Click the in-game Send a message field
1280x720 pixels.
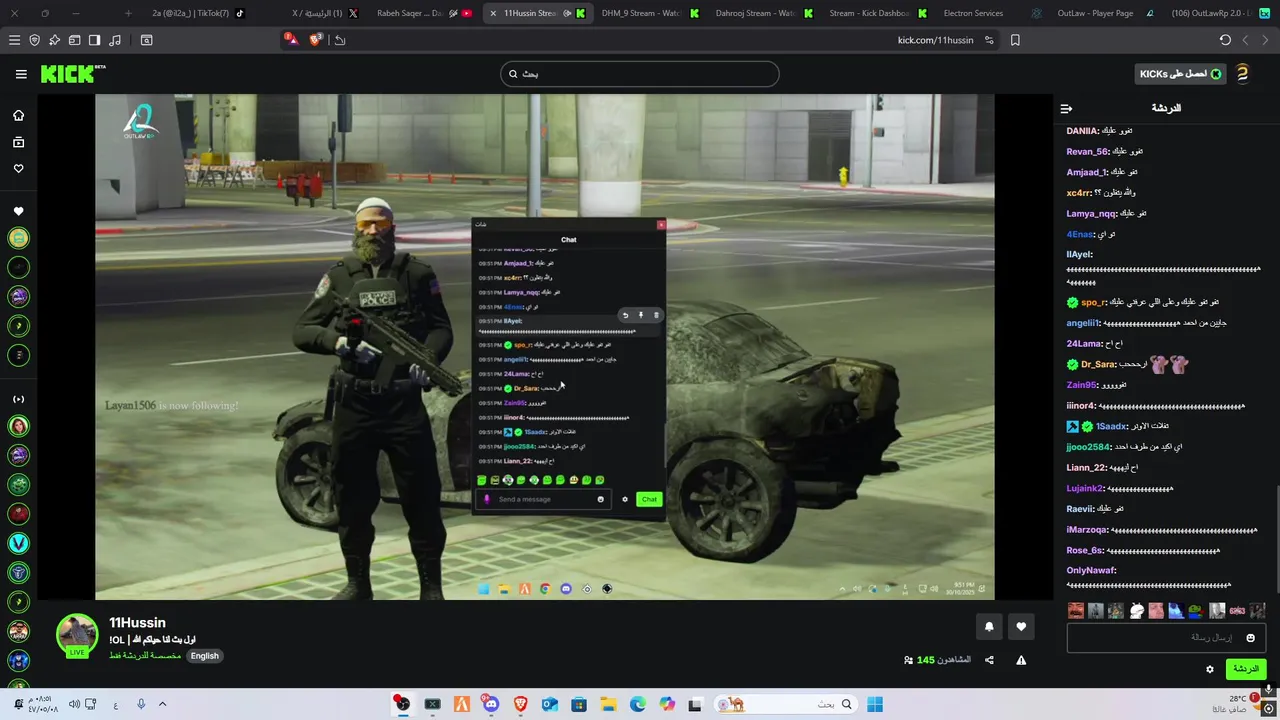(543, 499)
